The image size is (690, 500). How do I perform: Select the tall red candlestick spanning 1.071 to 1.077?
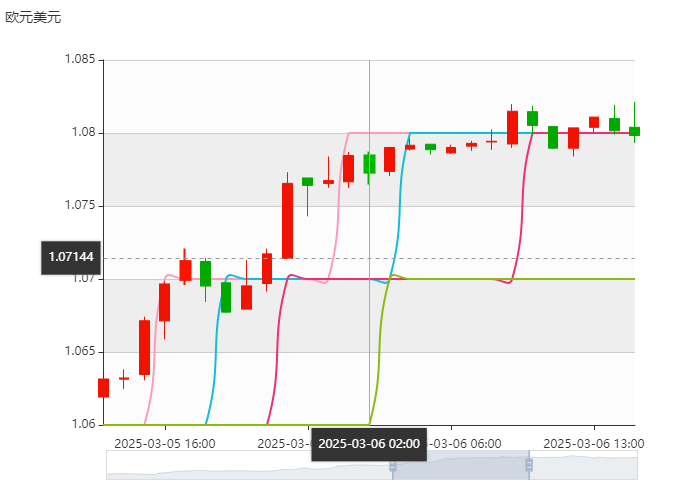click(x=287, y=220)
